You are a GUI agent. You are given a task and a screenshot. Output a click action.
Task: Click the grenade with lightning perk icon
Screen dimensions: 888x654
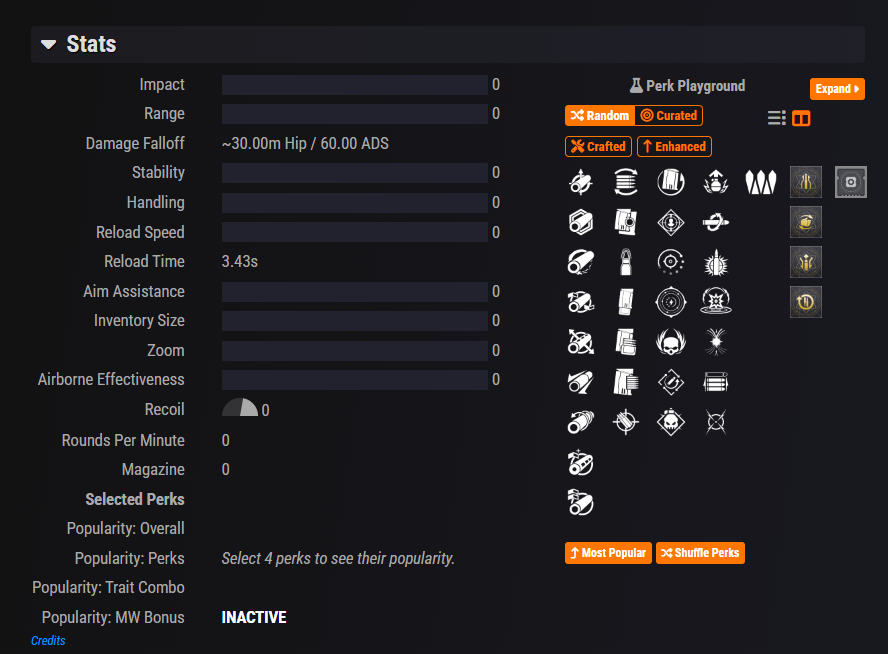pyautogui.click(x=716, y=182)
